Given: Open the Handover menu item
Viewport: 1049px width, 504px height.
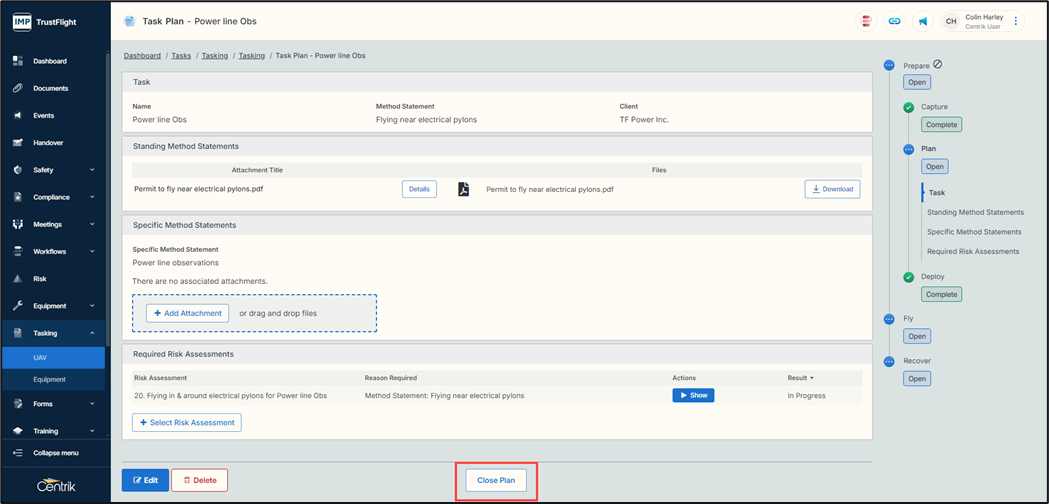Looking at the screenshot, I should (x=49, y=143).
